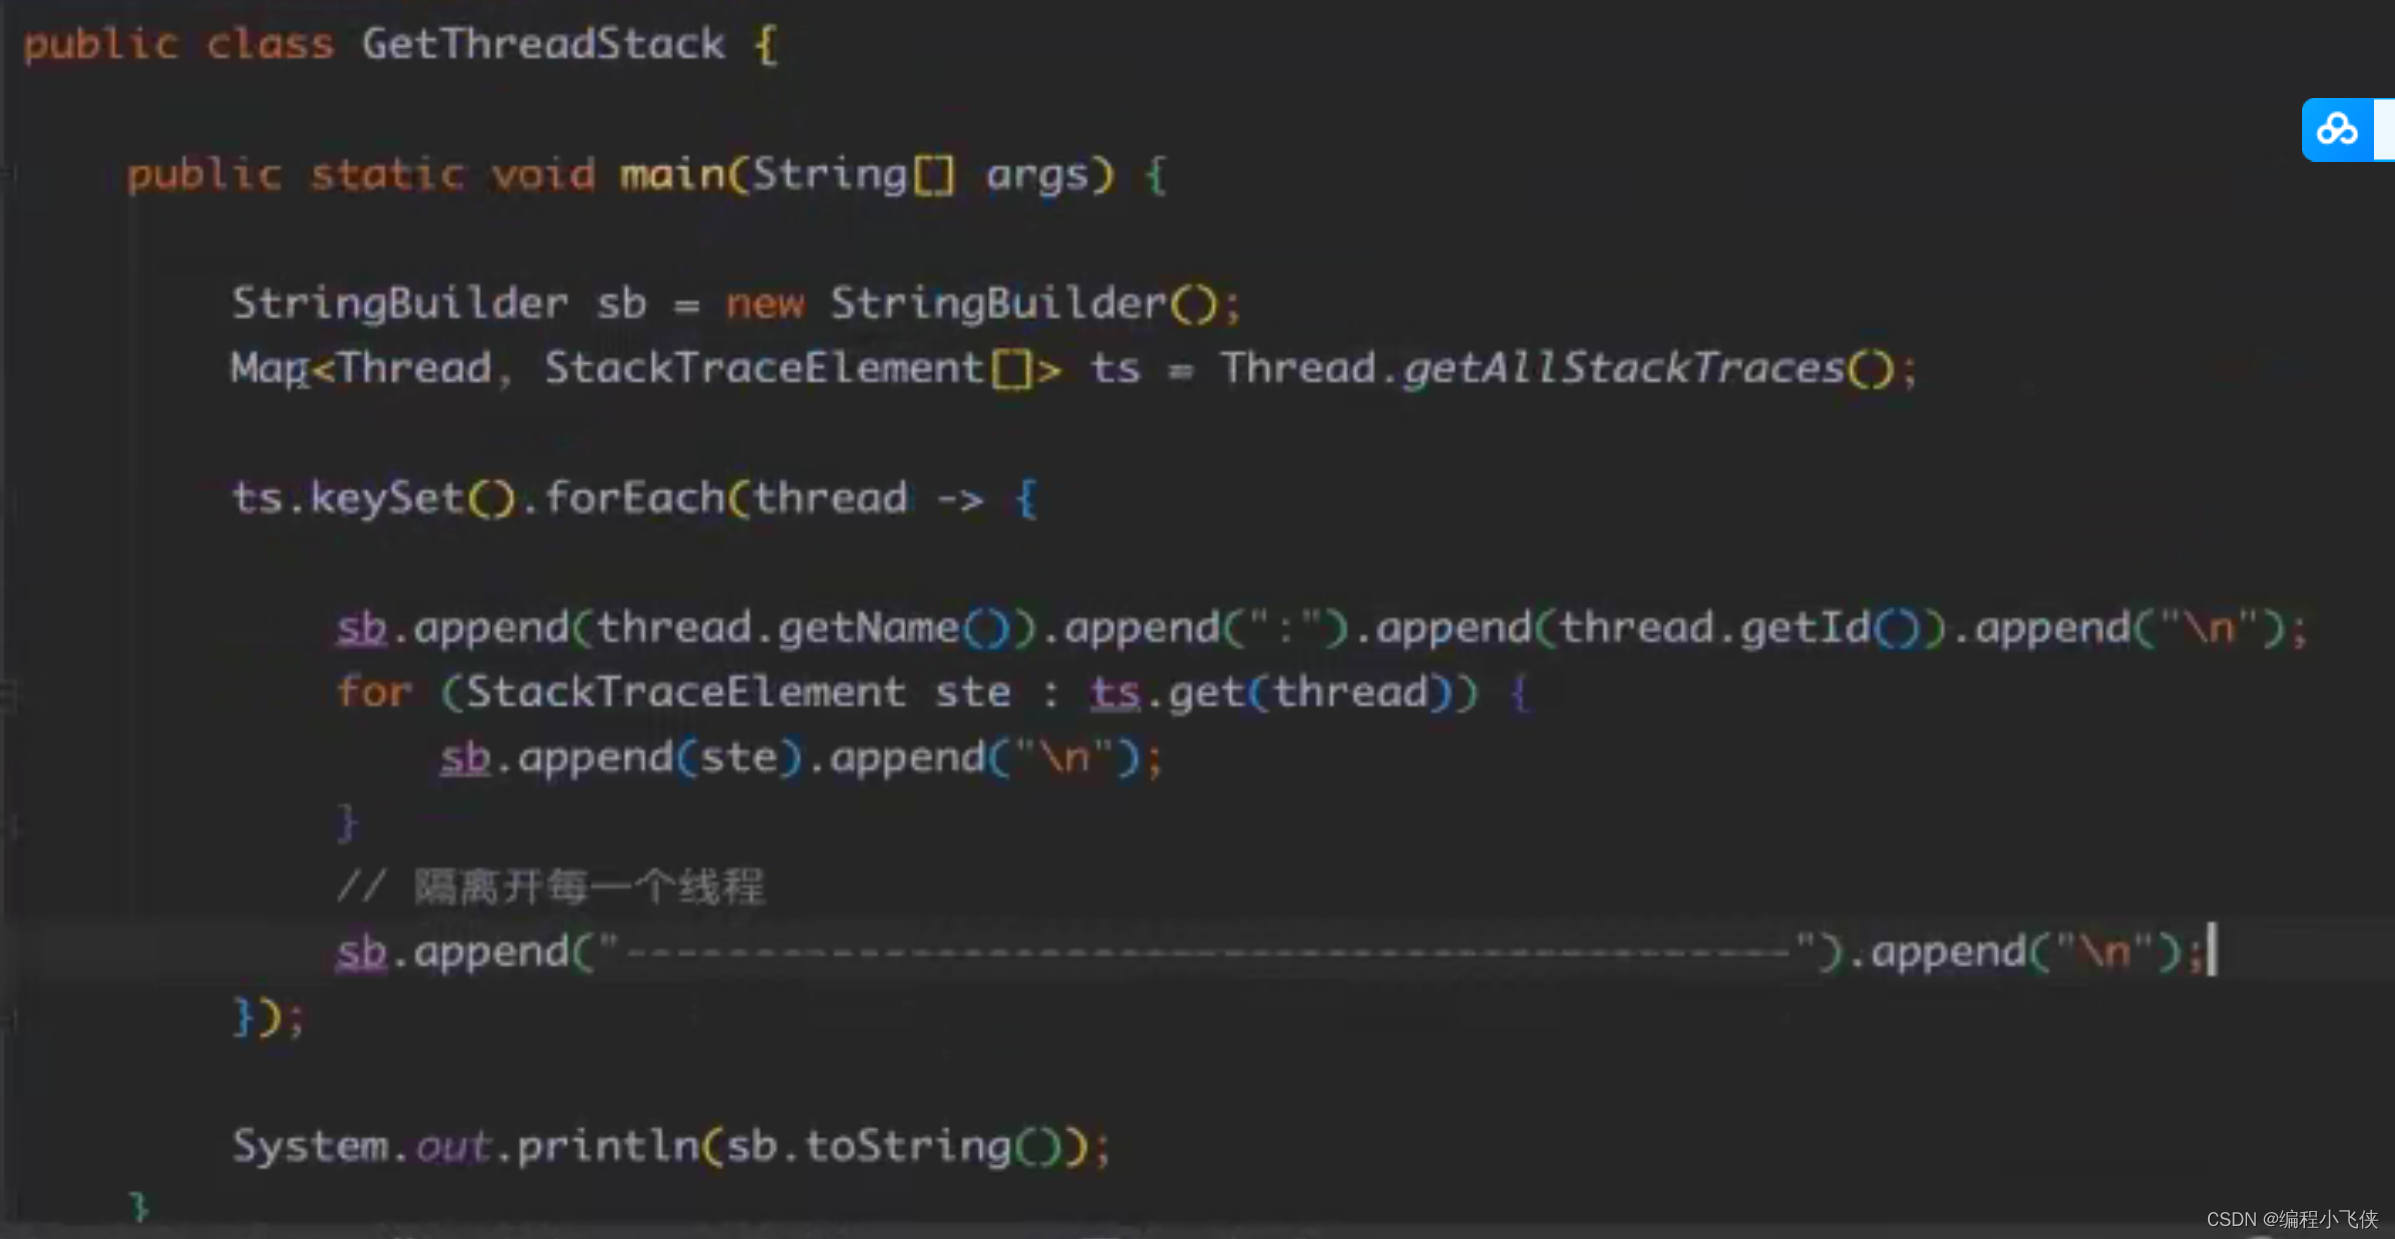Click the 'forEach' method call
This screenshot has width=2395, height=1239.
pyautogui.click(x=635, y=498)
